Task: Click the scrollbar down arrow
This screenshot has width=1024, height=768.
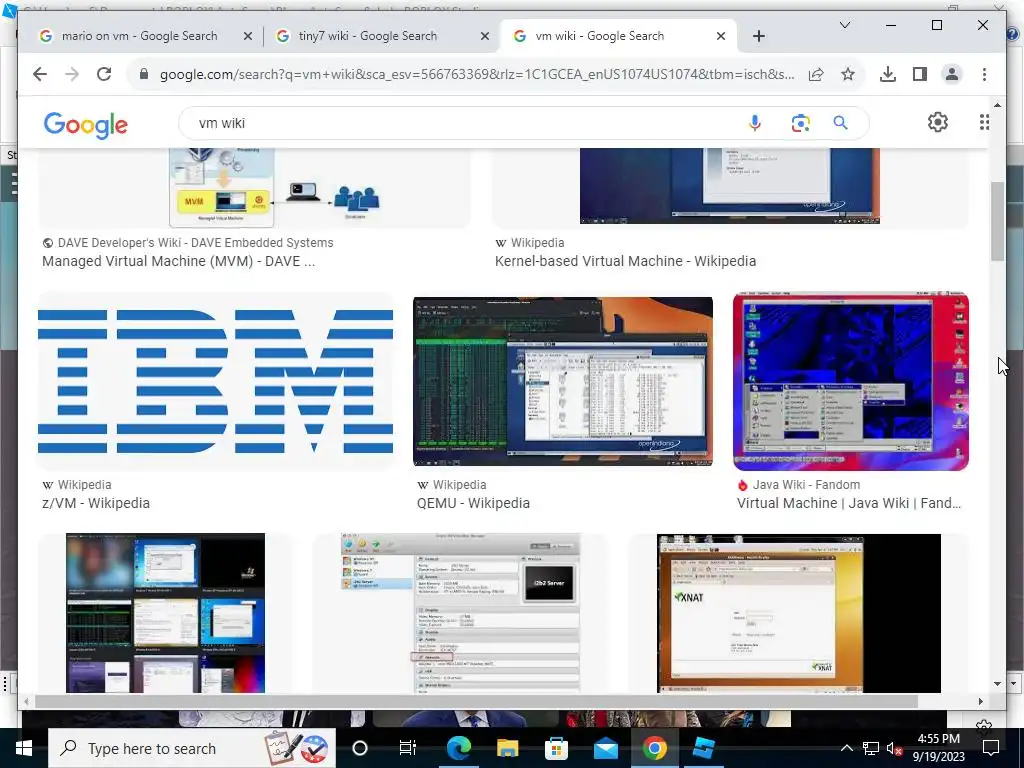Action: (997, 684)
